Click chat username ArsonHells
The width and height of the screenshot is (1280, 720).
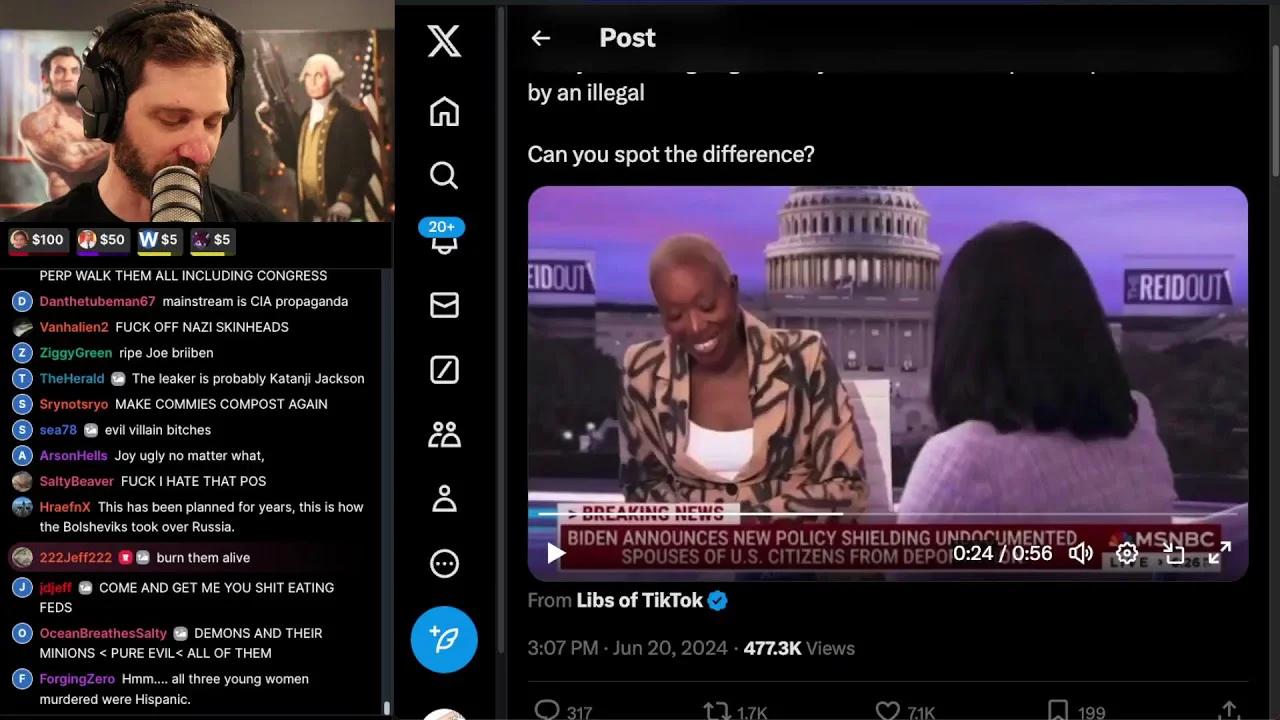click(73, 455)
